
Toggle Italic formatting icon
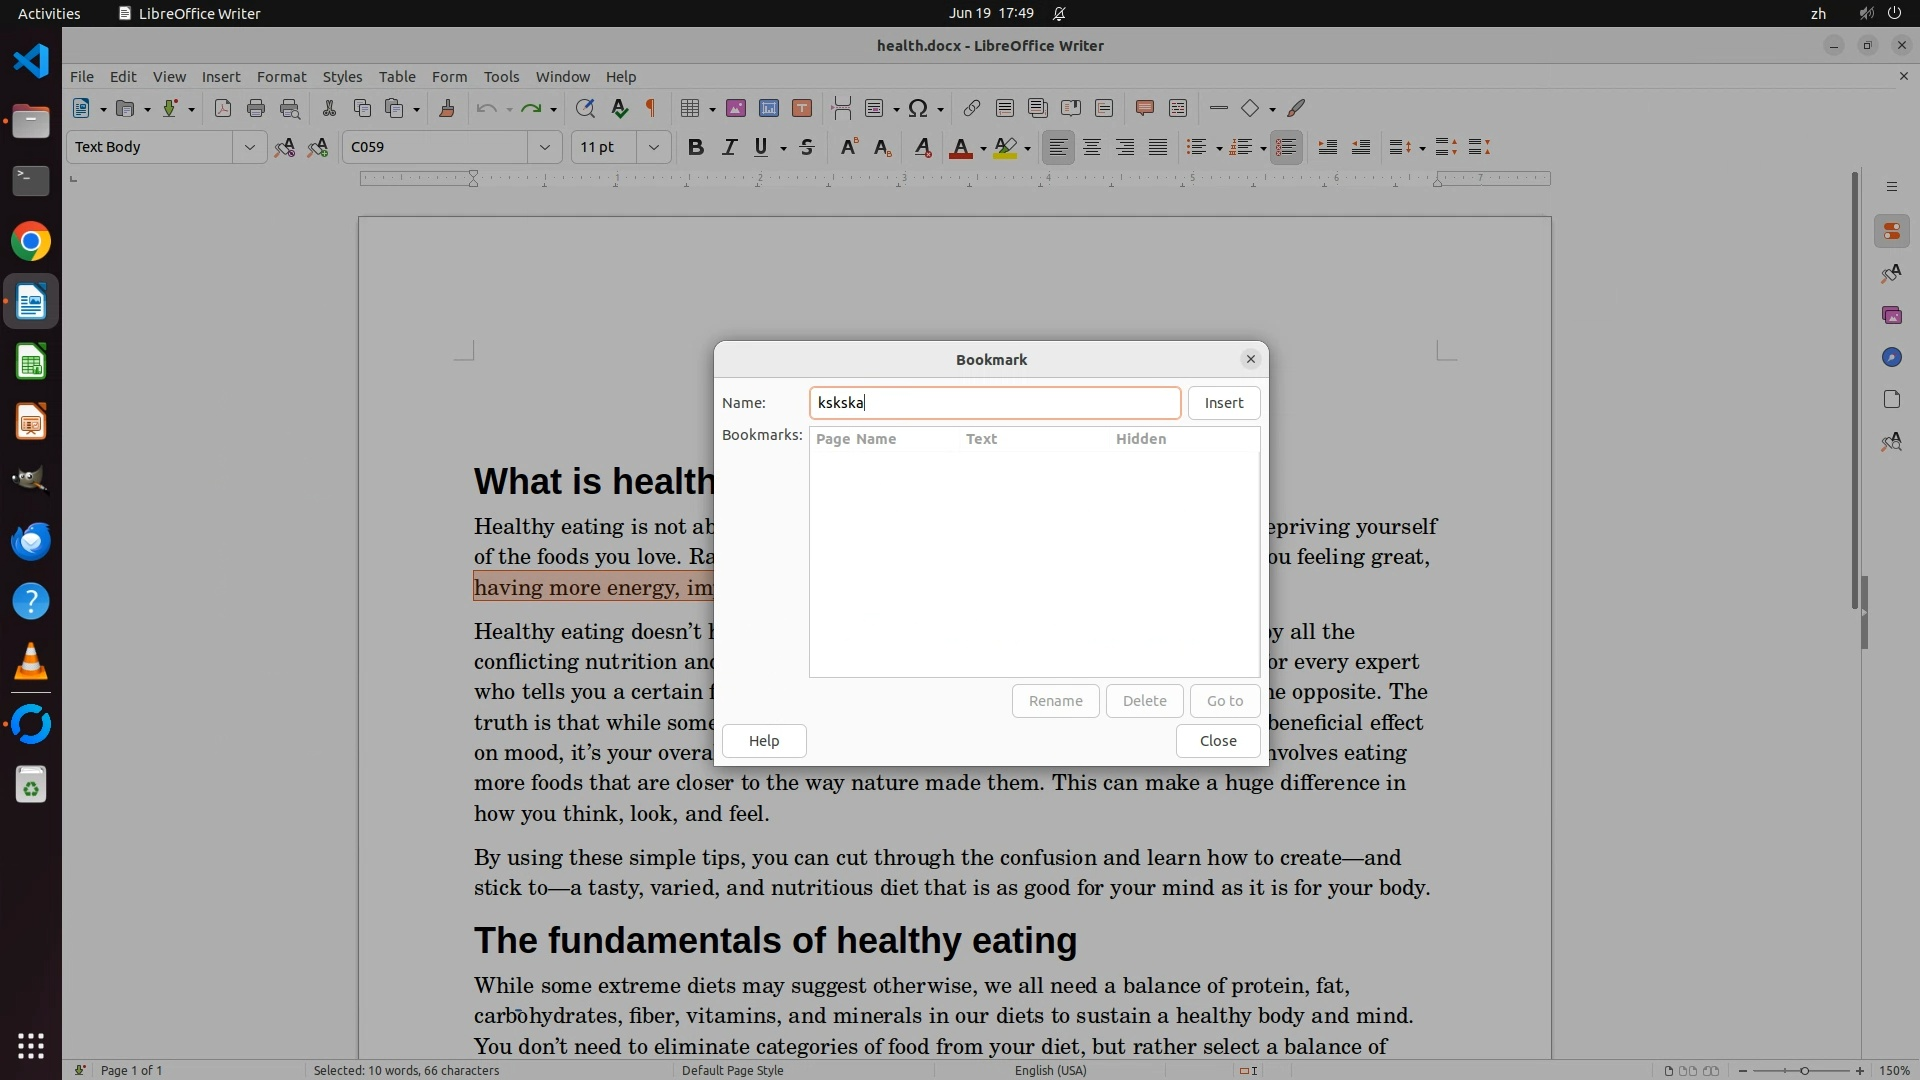point(729,148)
